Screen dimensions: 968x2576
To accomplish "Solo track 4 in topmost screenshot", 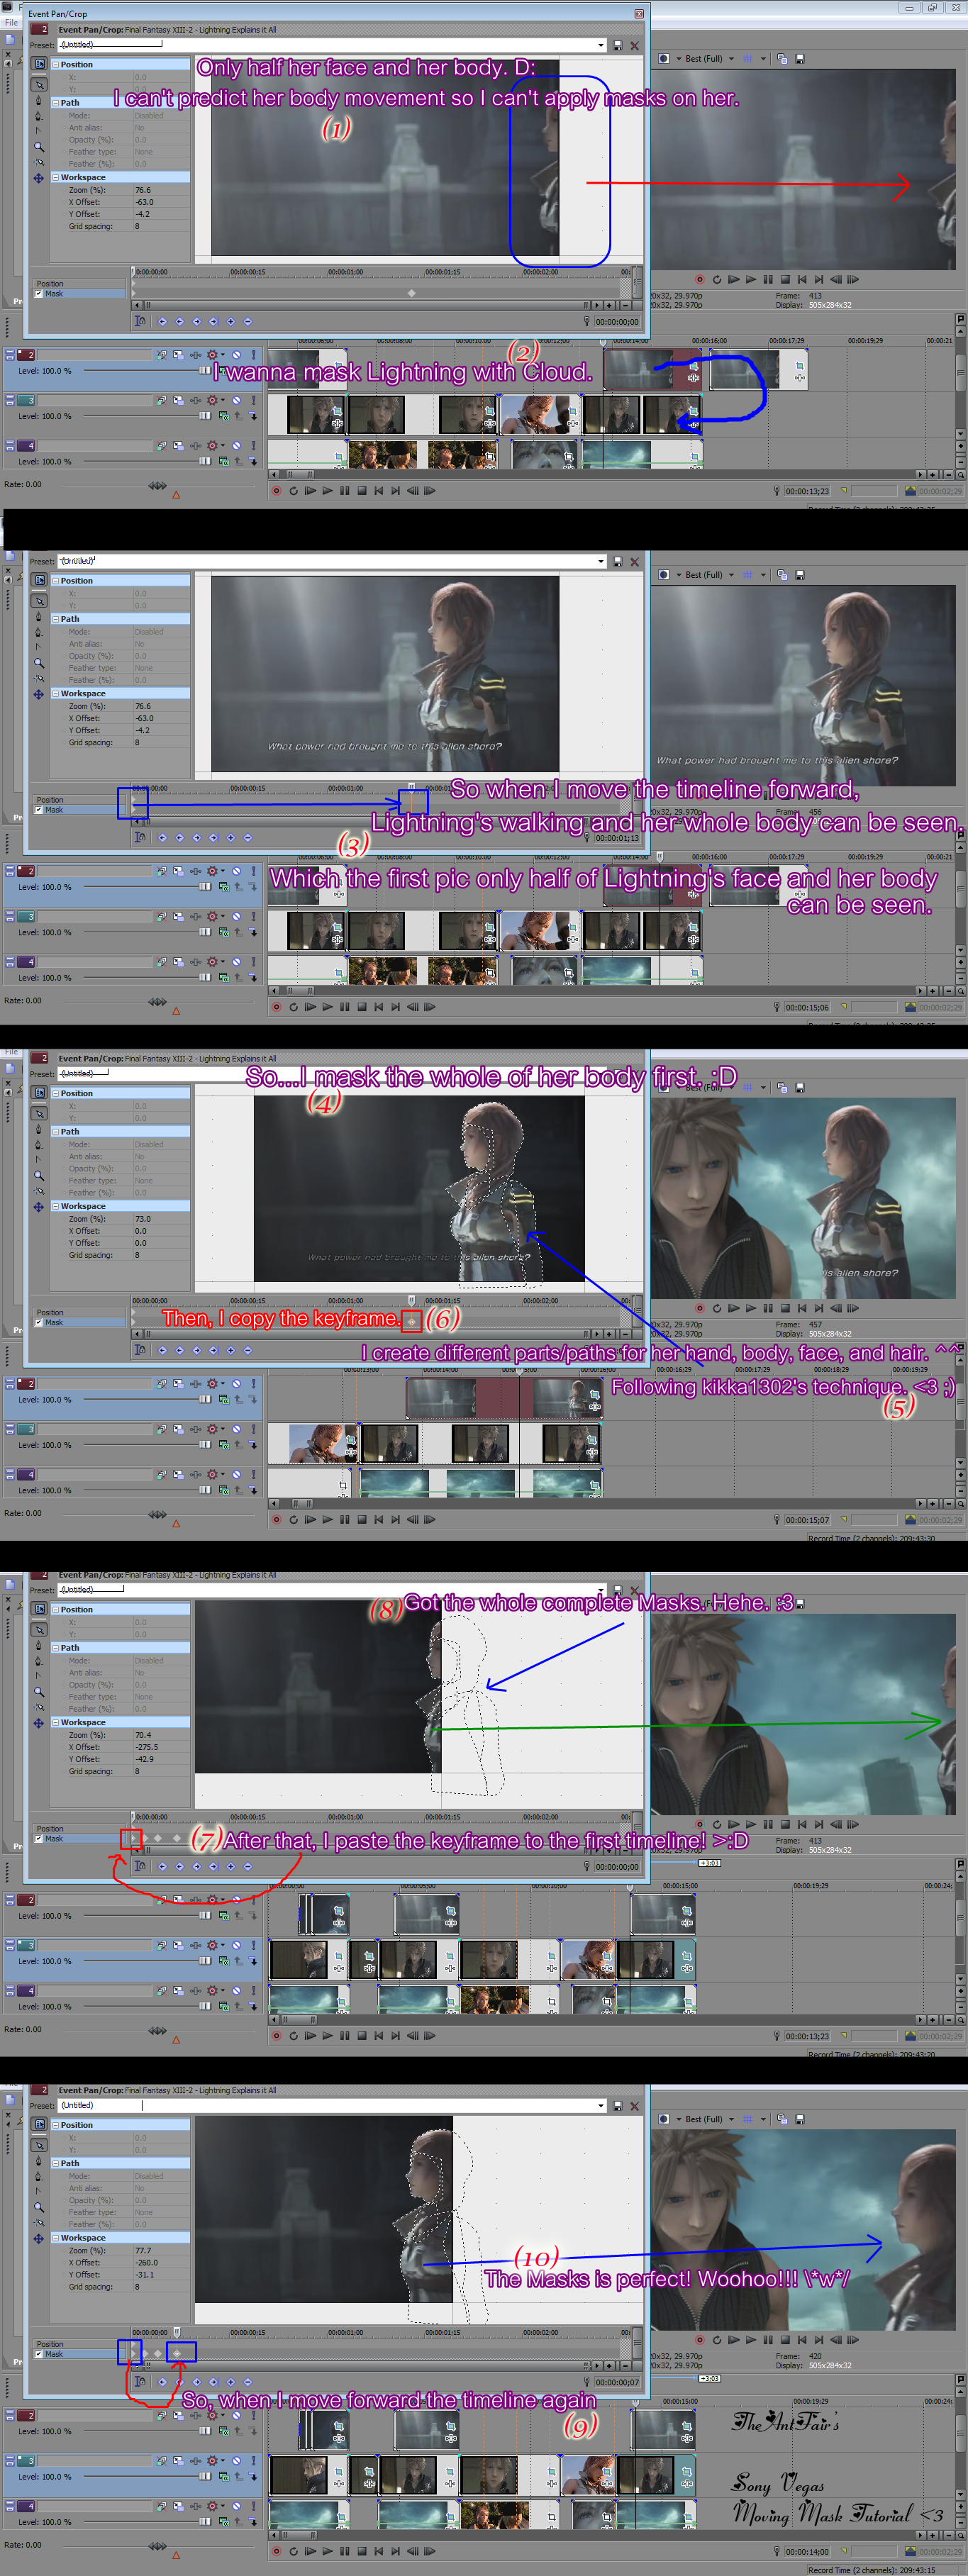I will click(254, 446).
